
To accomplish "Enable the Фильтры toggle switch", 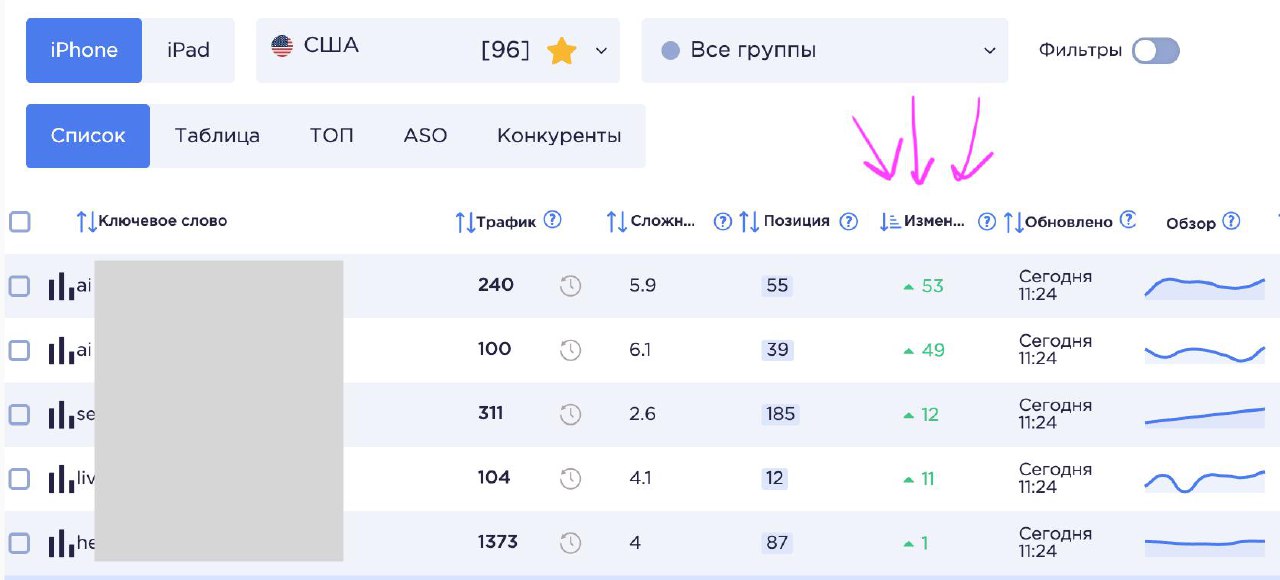I will coord(1156,48).
